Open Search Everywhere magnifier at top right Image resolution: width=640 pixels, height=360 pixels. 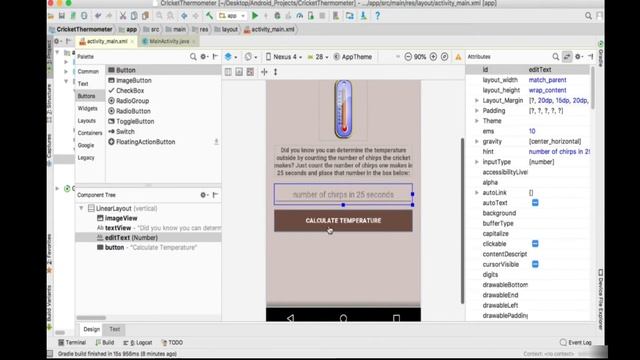point(588,16)
